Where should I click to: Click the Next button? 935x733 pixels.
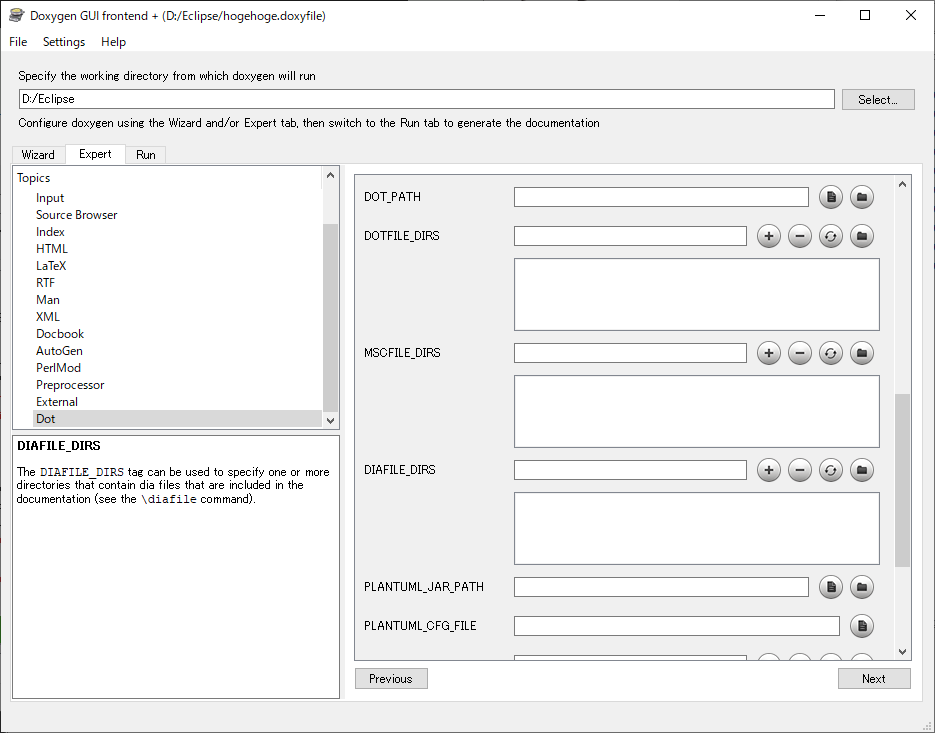pyautogui.click(x=874, y=679)
